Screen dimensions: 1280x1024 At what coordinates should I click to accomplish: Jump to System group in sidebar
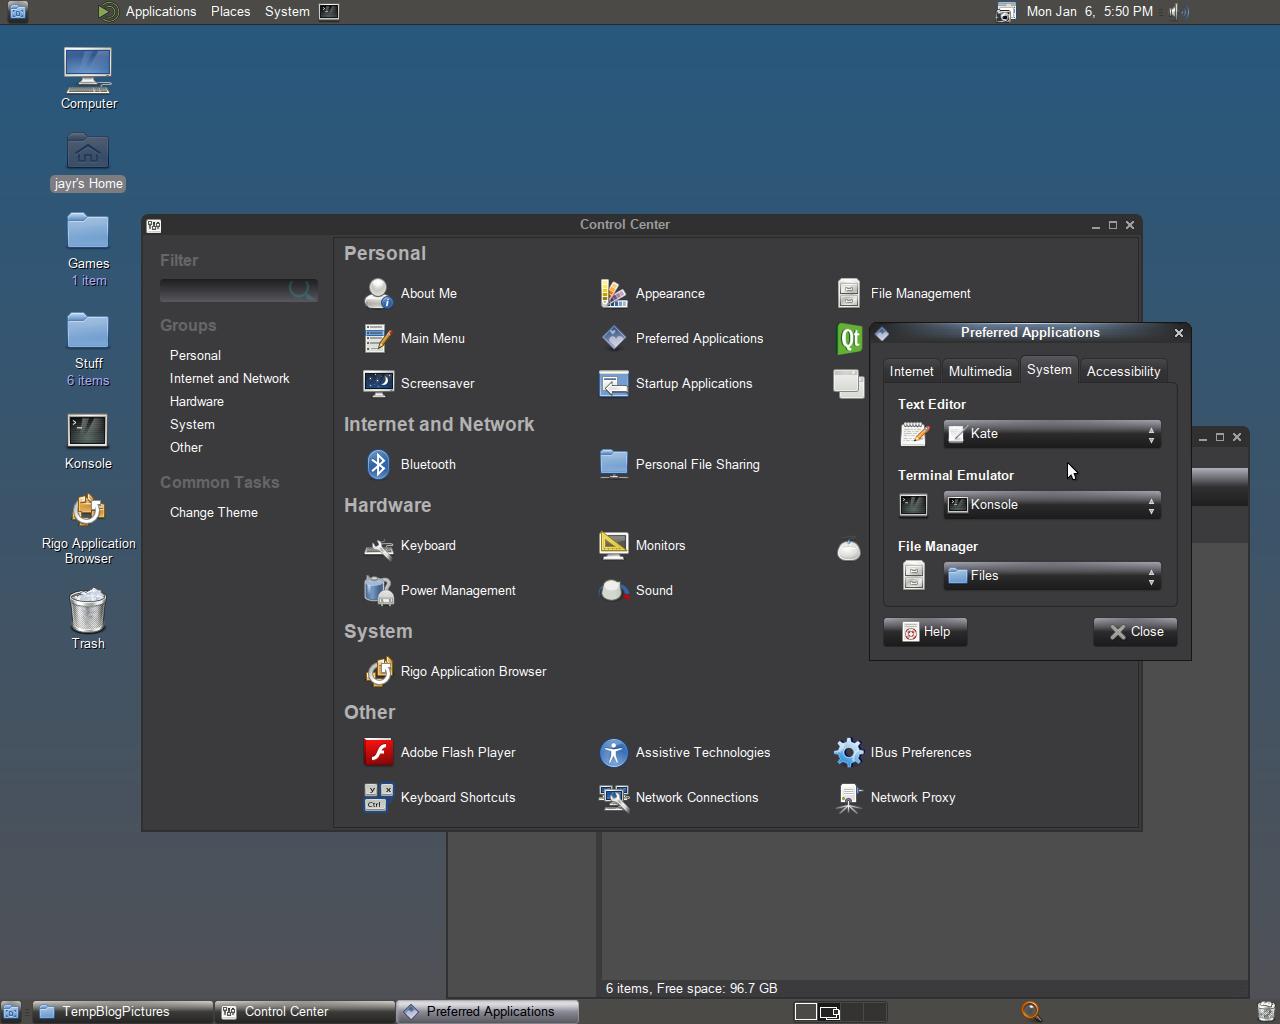tap(192, 424)
